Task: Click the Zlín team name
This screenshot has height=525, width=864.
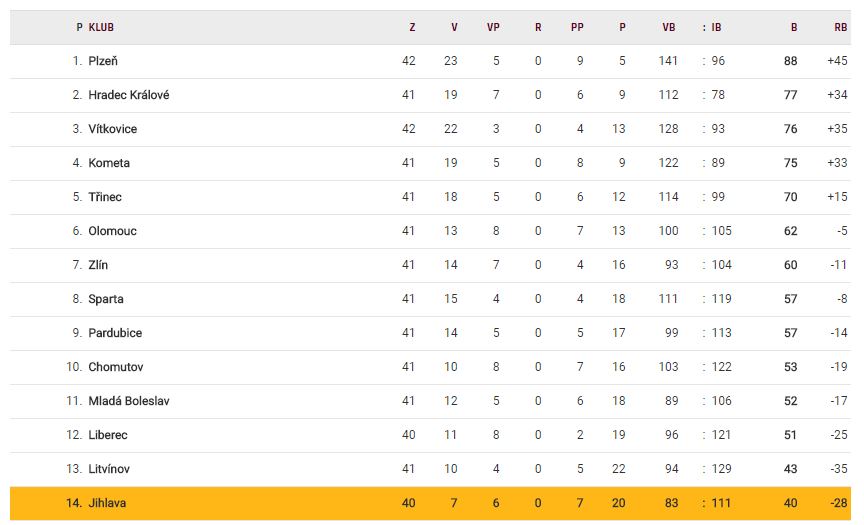Action: tap(98, 265)
